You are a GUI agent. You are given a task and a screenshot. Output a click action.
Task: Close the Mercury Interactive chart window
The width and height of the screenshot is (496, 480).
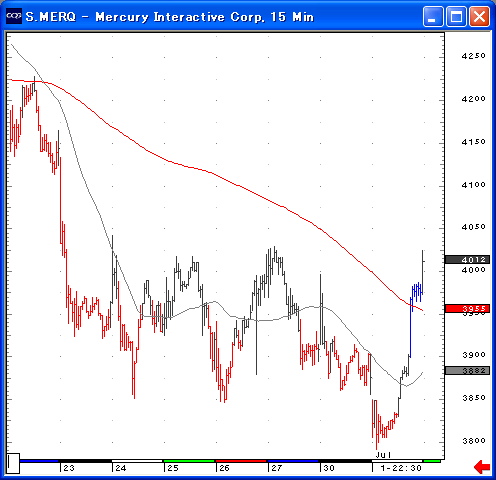tap(479, 16)
